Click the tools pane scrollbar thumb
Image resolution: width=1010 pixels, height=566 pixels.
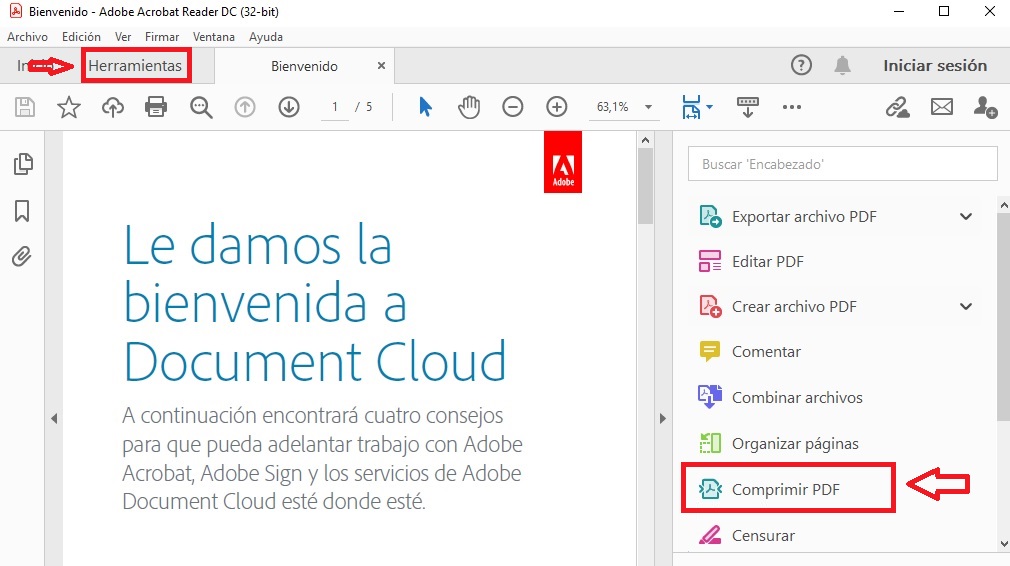click(x=1004, y=316)
